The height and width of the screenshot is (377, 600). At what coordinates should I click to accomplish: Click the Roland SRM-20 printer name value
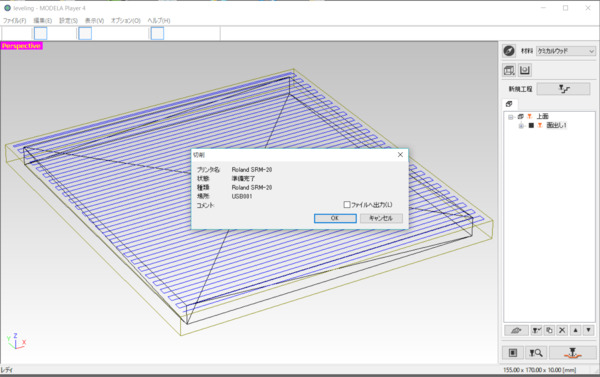pos(252,170)
